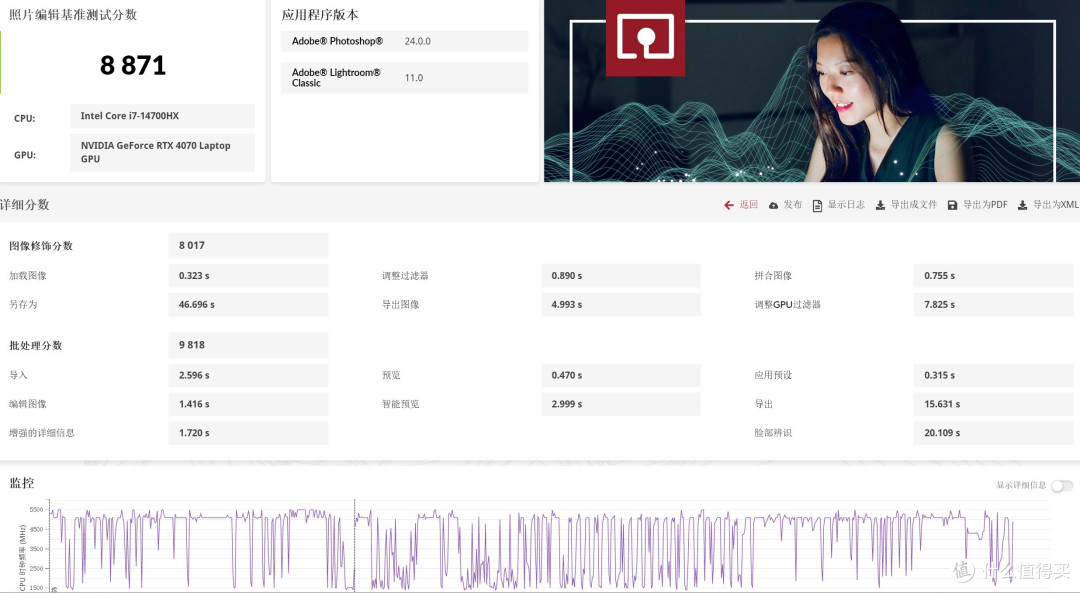Export as PDF via 导出为PDF

coord(985,205)
